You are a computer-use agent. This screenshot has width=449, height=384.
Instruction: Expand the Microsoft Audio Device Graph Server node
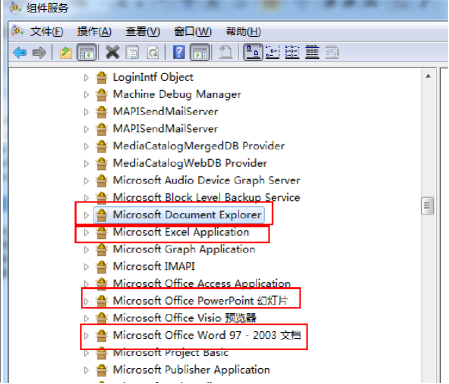point(86,181)
